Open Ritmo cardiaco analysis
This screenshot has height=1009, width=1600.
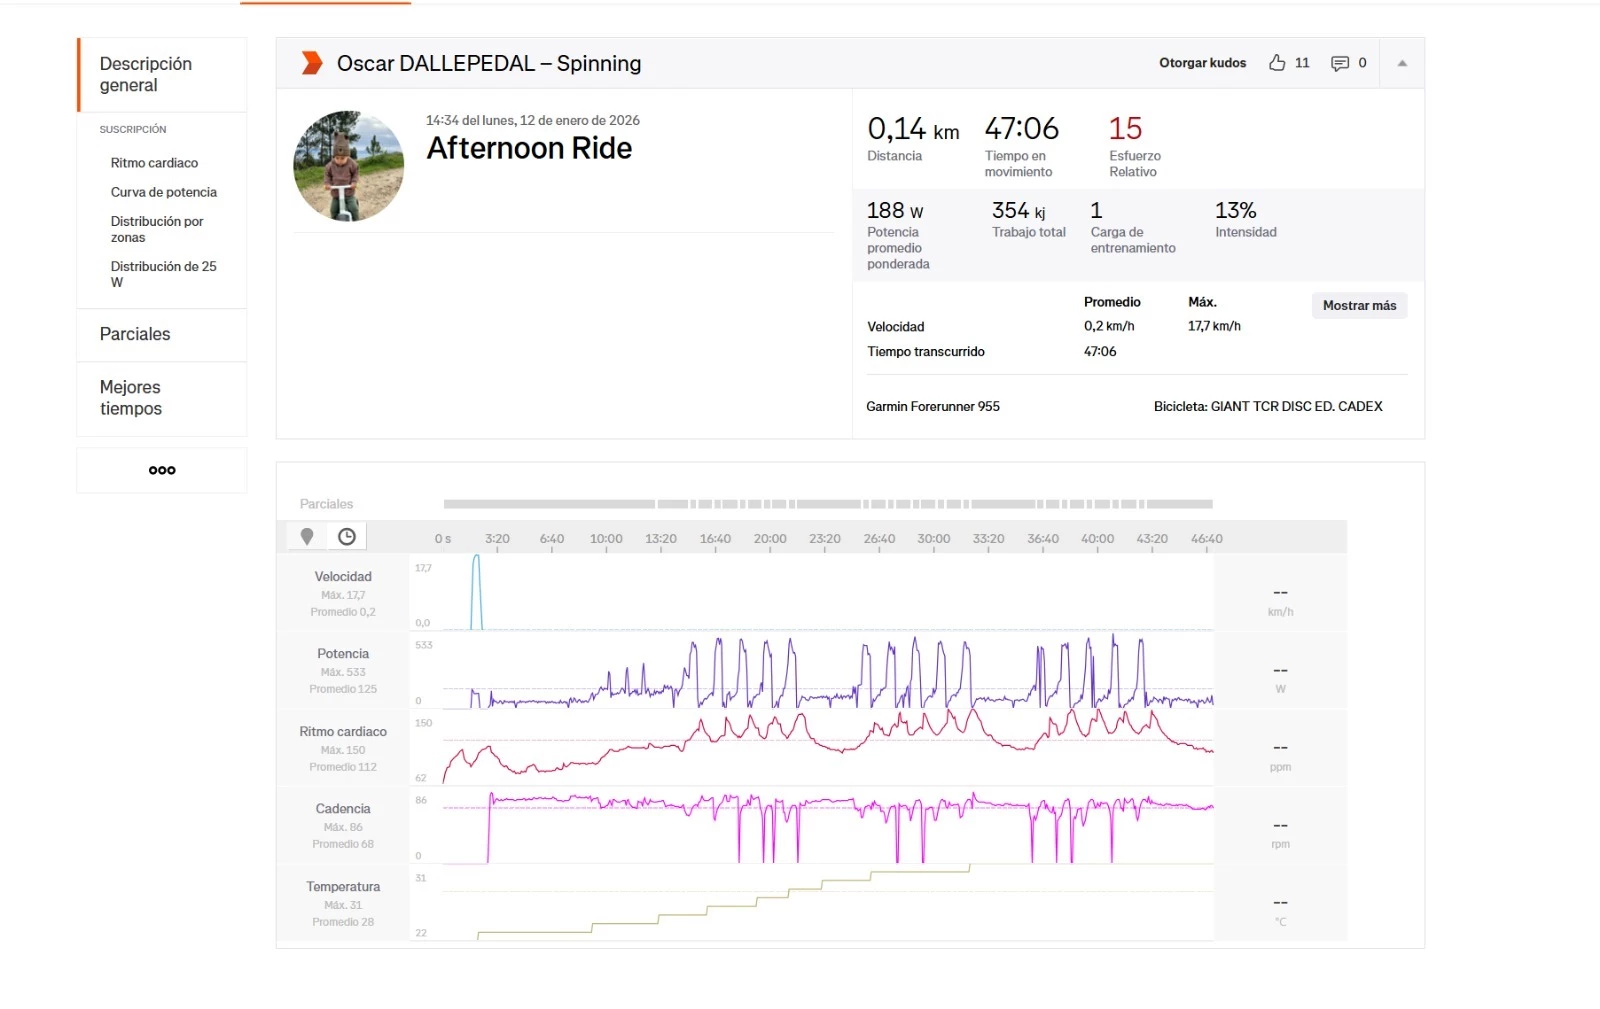point(154,163)
